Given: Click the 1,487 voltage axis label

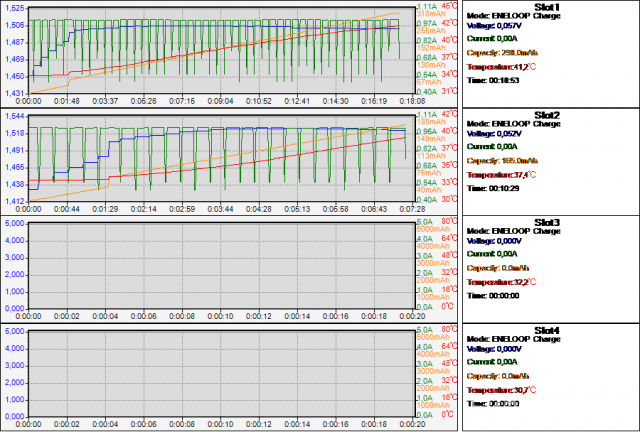Looking at the screenshot, I should click(x=14, y=42).
